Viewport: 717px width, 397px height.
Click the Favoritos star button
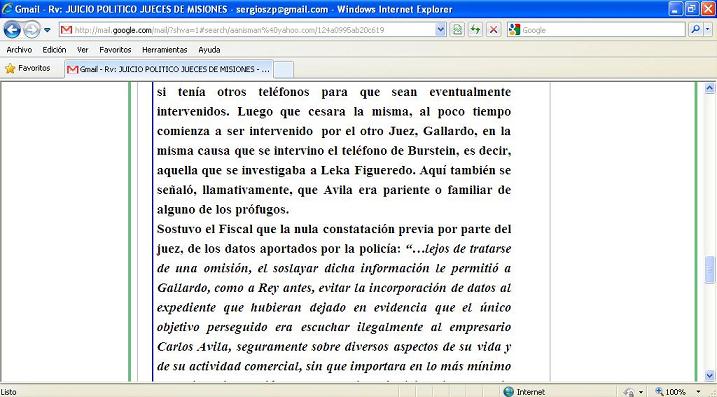(28, 69)
